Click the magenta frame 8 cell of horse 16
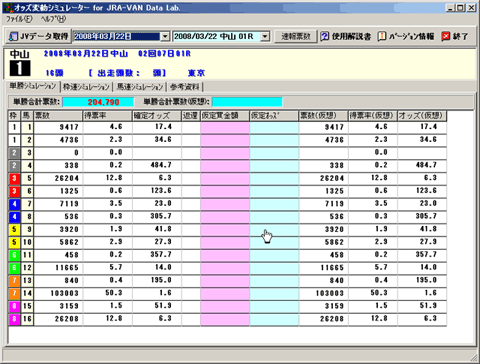The width and height of the screenshot is (480, 364). coord(14,319)
